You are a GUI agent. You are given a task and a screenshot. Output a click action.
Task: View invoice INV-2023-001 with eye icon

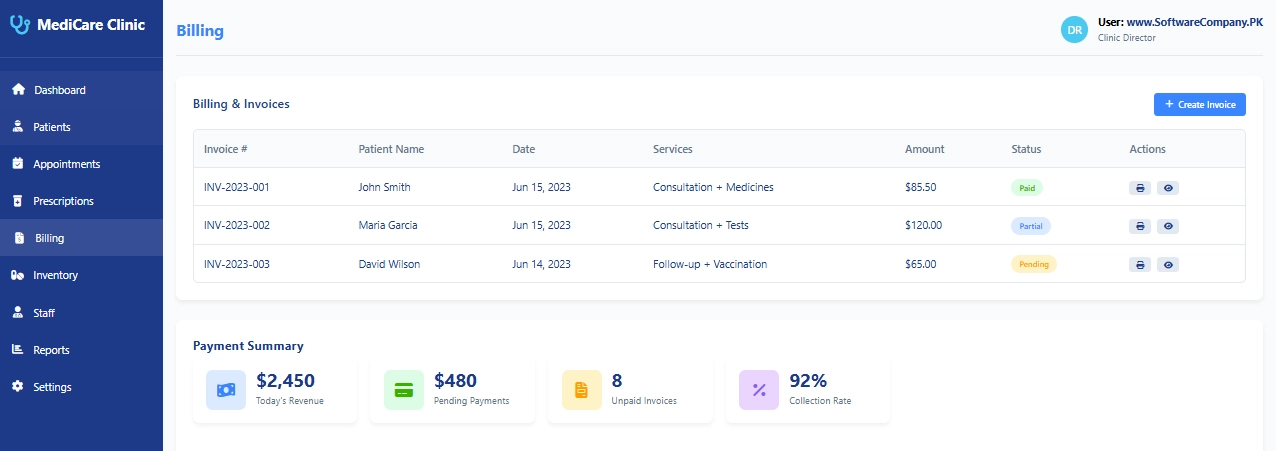1168,187
